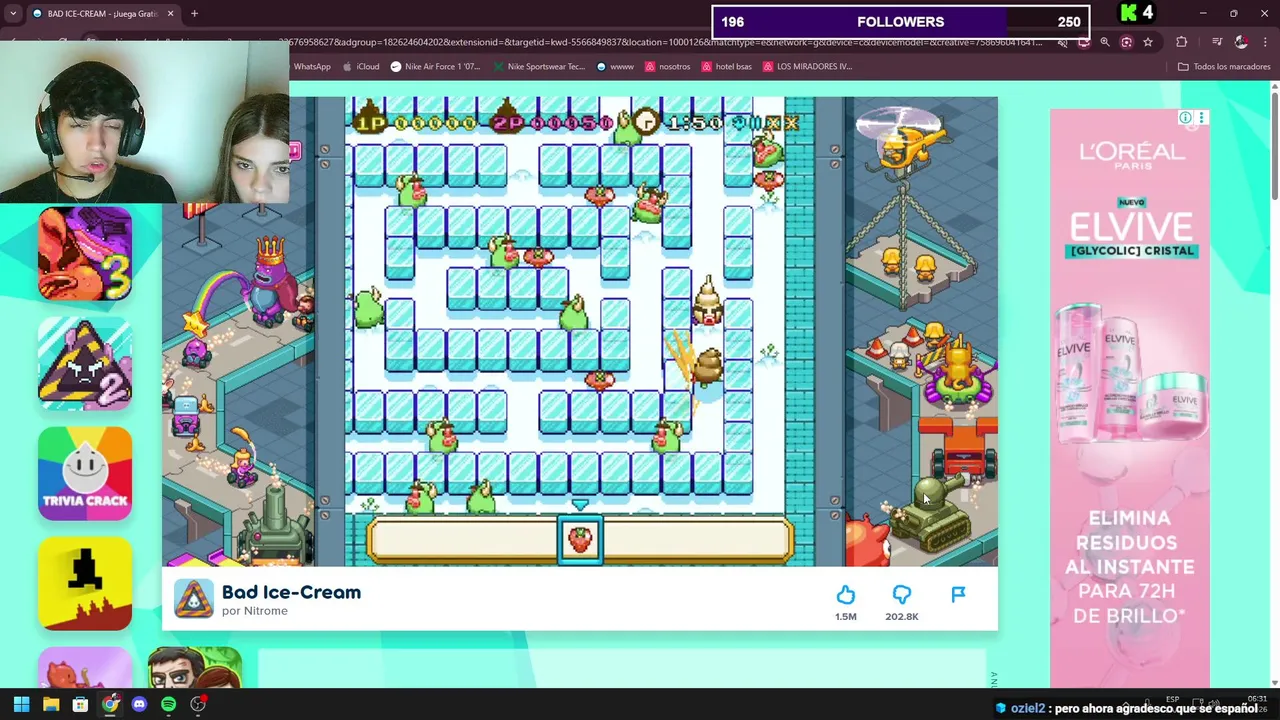Click the Kick logo in followers overlay

[x=1129, y=13]
